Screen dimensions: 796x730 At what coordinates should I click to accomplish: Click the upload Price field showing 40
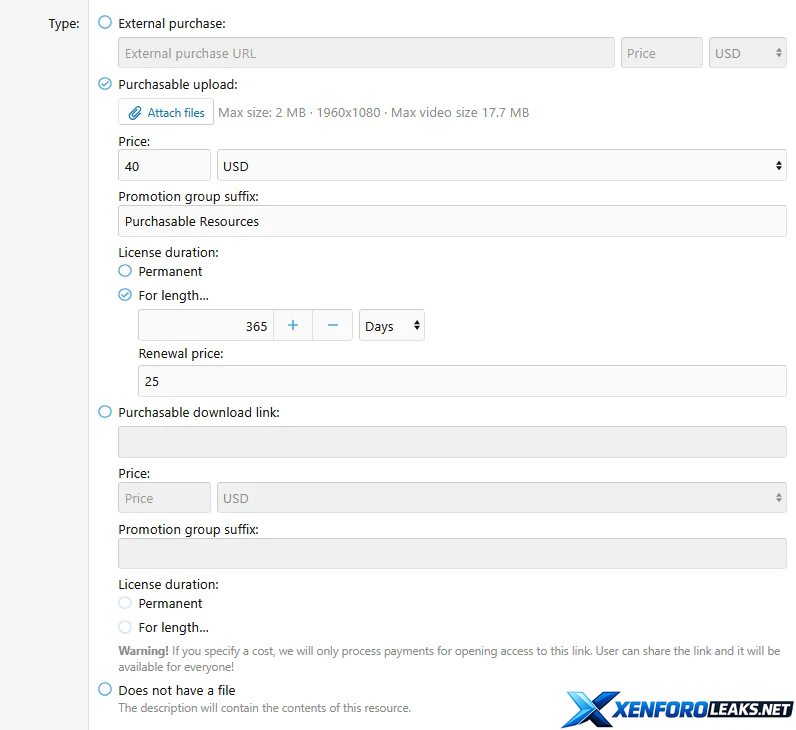164,166
